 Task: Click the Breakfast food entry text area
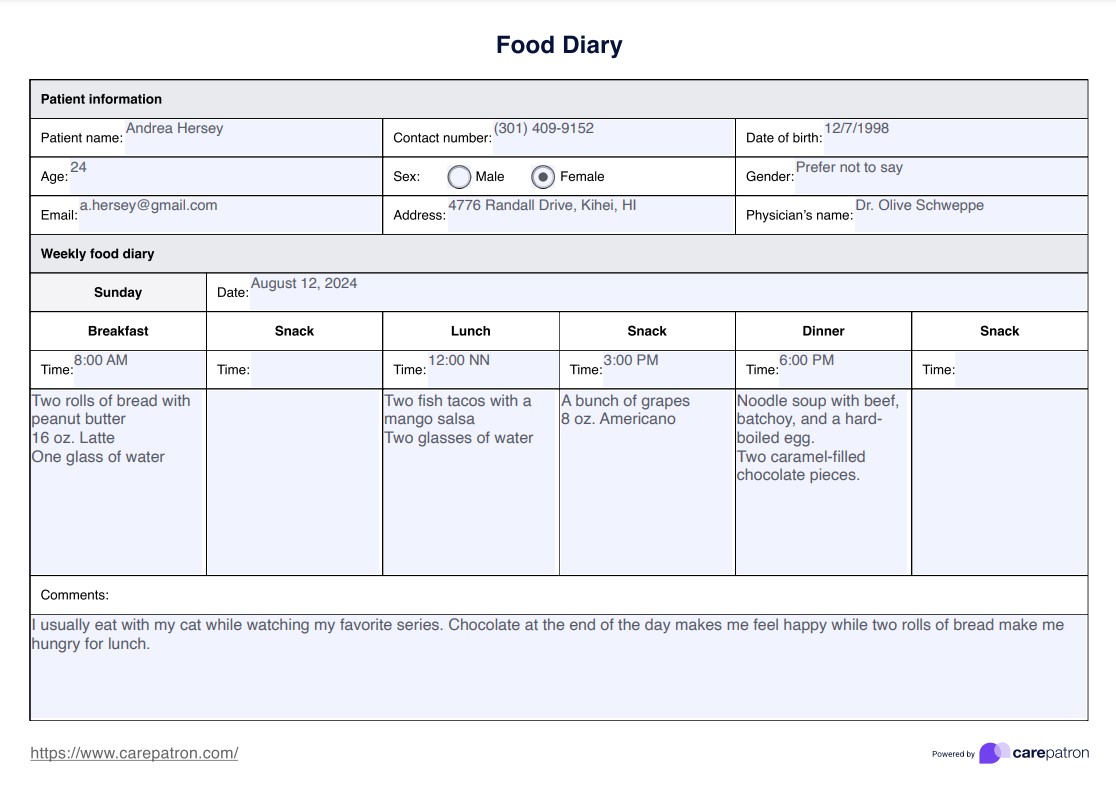tap(118, 482)
